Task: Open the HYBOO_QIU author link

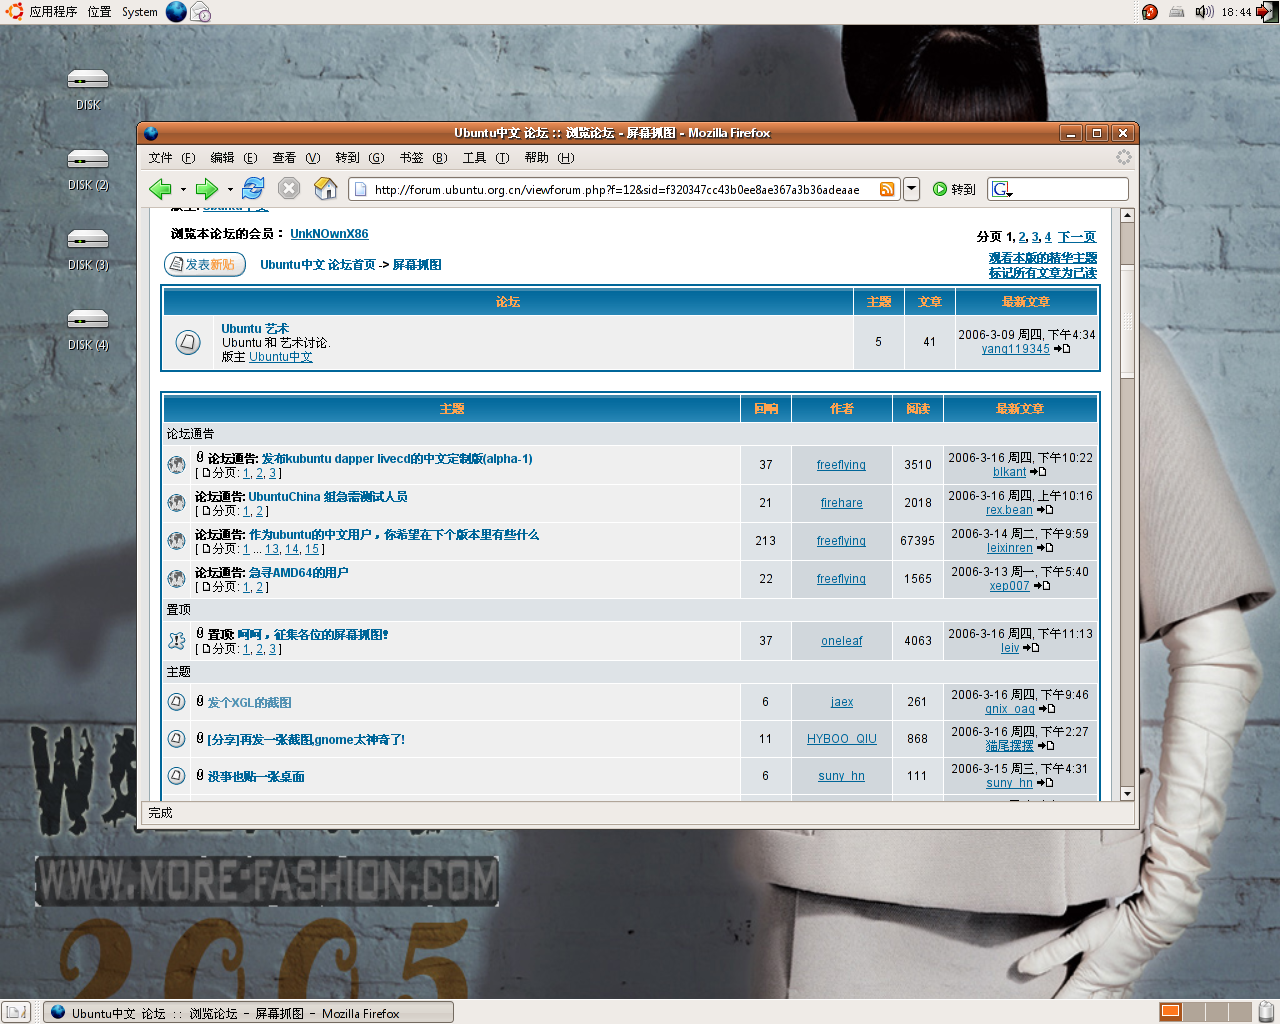Action: pos(841,739)
